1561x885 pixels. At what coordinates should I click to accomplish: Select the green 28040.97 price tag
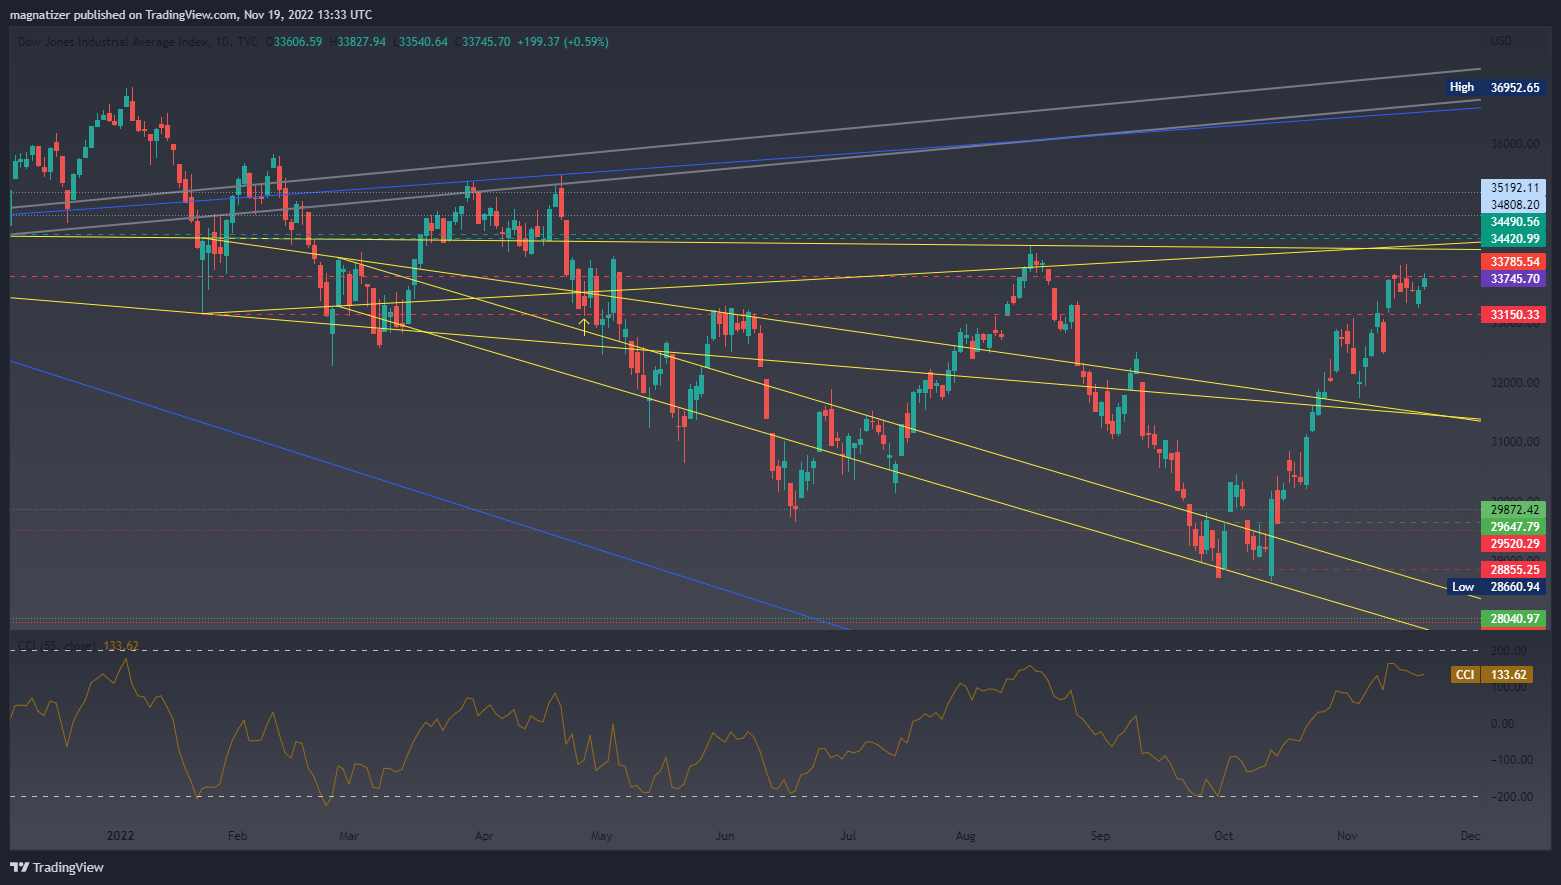[x=1514, y=619]
